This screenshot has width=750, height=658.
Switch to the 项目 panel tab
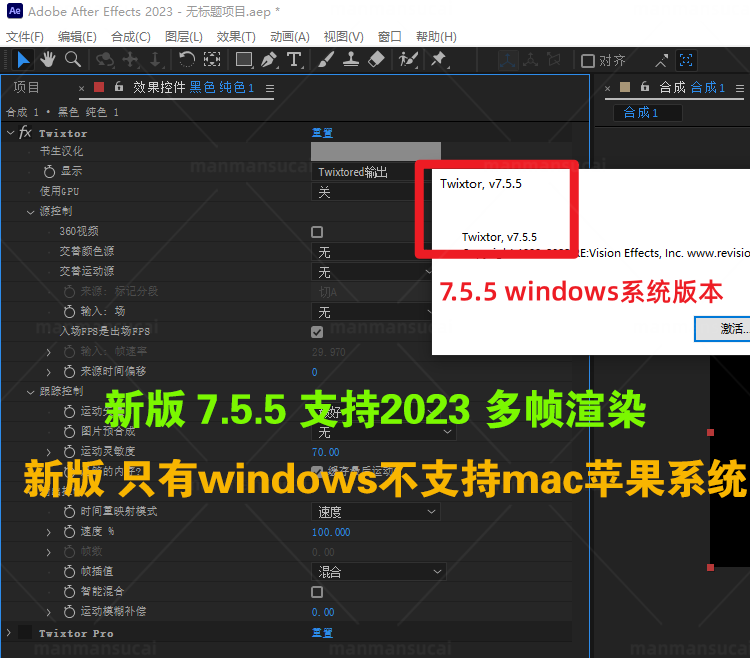coord(26,87)
